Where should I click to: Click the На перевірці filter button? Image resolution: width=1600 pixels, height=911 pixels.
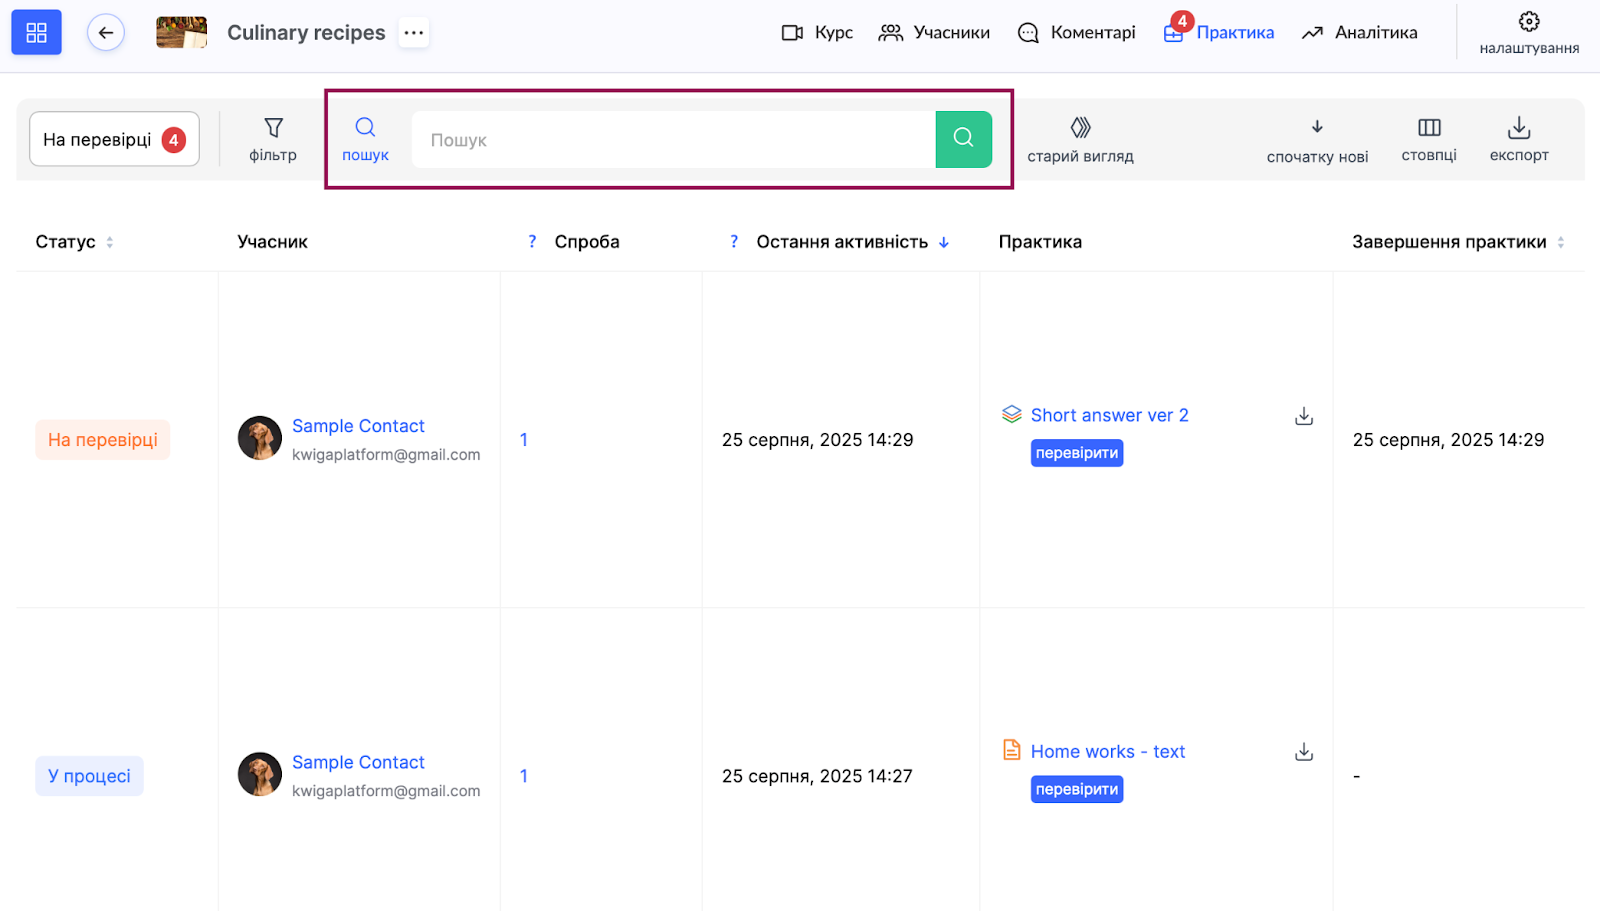(x=114, y=139)
